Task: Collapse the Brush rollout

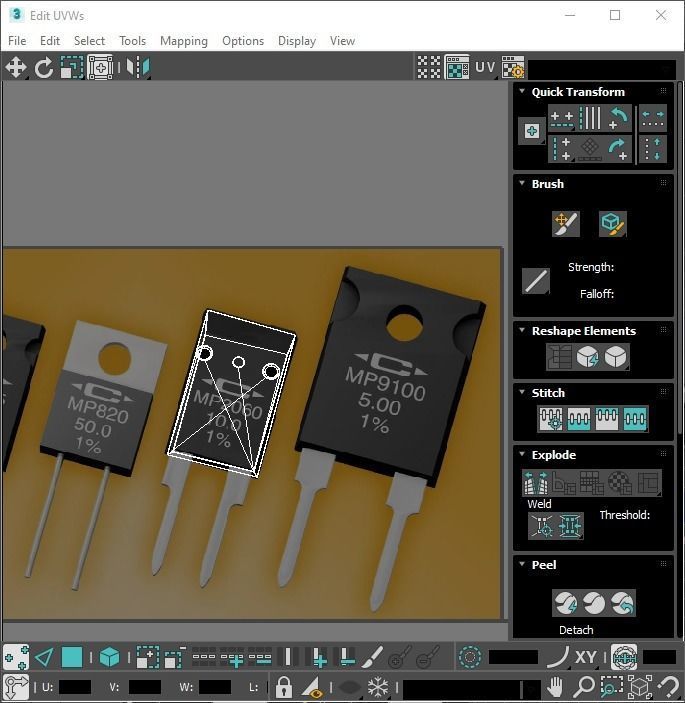Action: tap(522, 183)
